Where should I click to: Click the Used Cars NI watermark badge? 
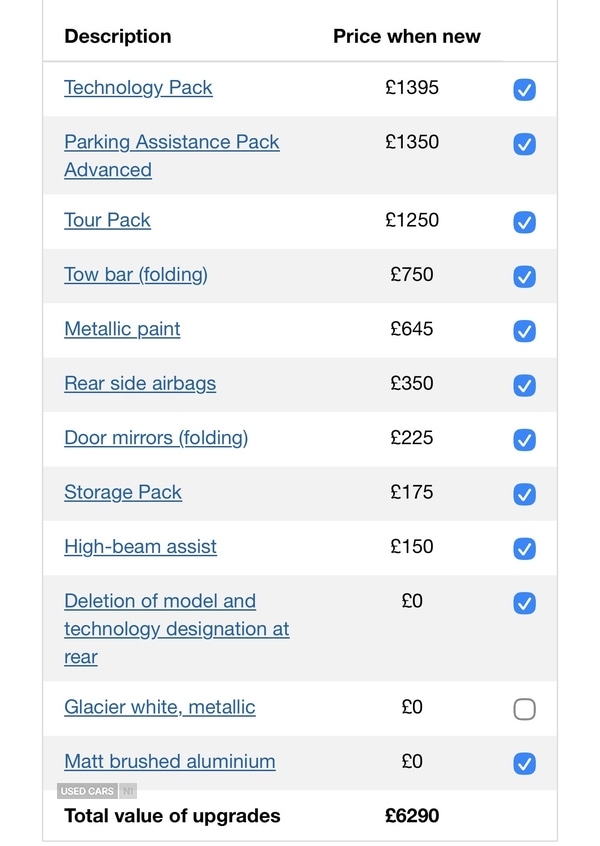pos(97,791)
